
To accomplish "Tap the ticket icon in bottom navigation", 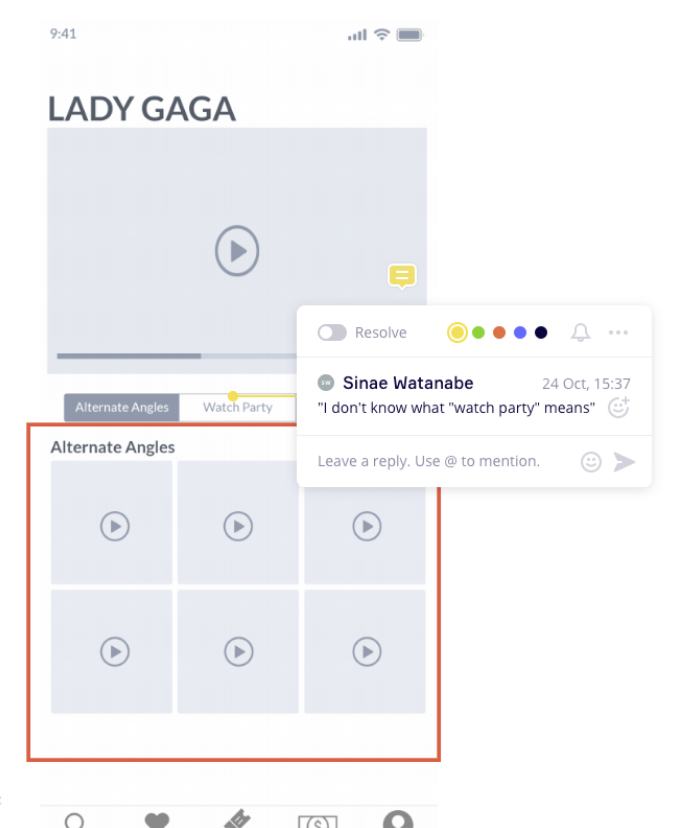I will coord(237,819).
